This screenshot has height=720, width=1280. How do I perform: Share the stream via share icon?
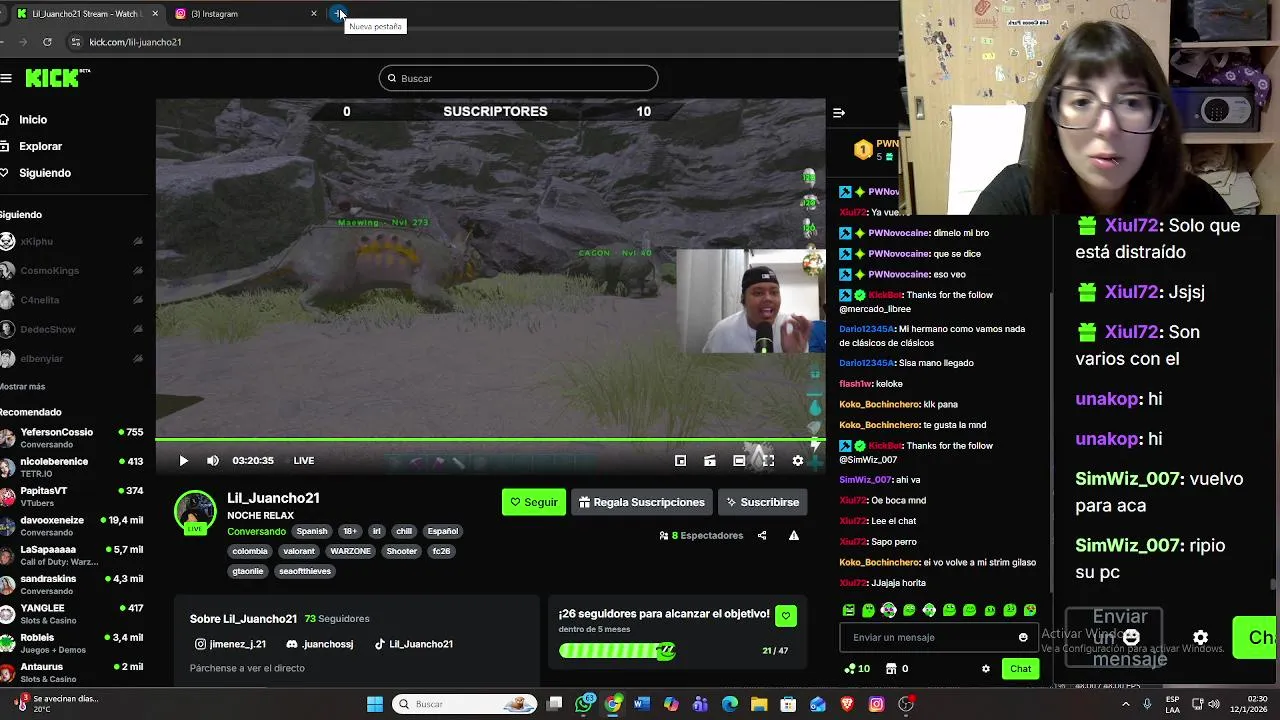[762, 536]
